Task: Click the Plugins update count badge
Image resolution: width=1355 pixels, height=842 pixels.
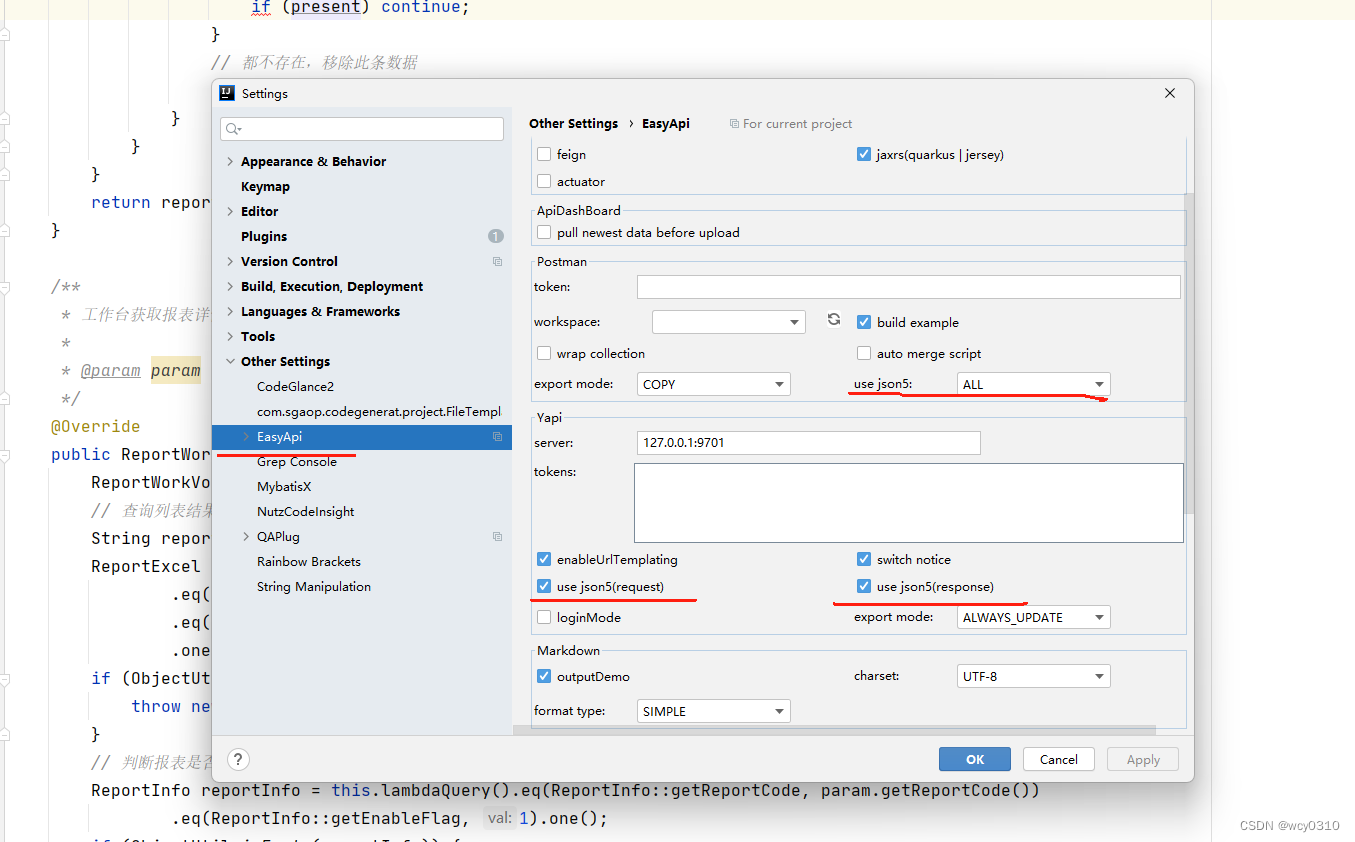Action: pyautogui.click(x=495, y=237)
